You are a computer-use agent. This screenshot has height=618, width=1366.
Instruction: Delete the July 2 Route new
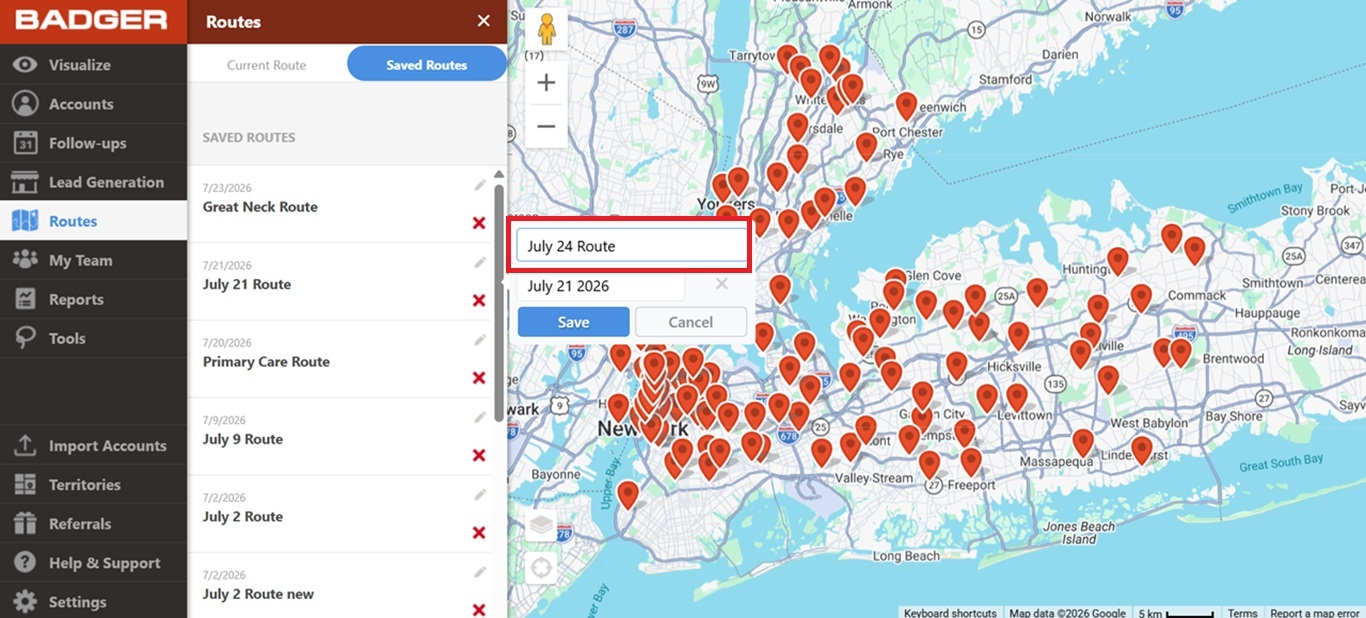[x=479, y=610]
